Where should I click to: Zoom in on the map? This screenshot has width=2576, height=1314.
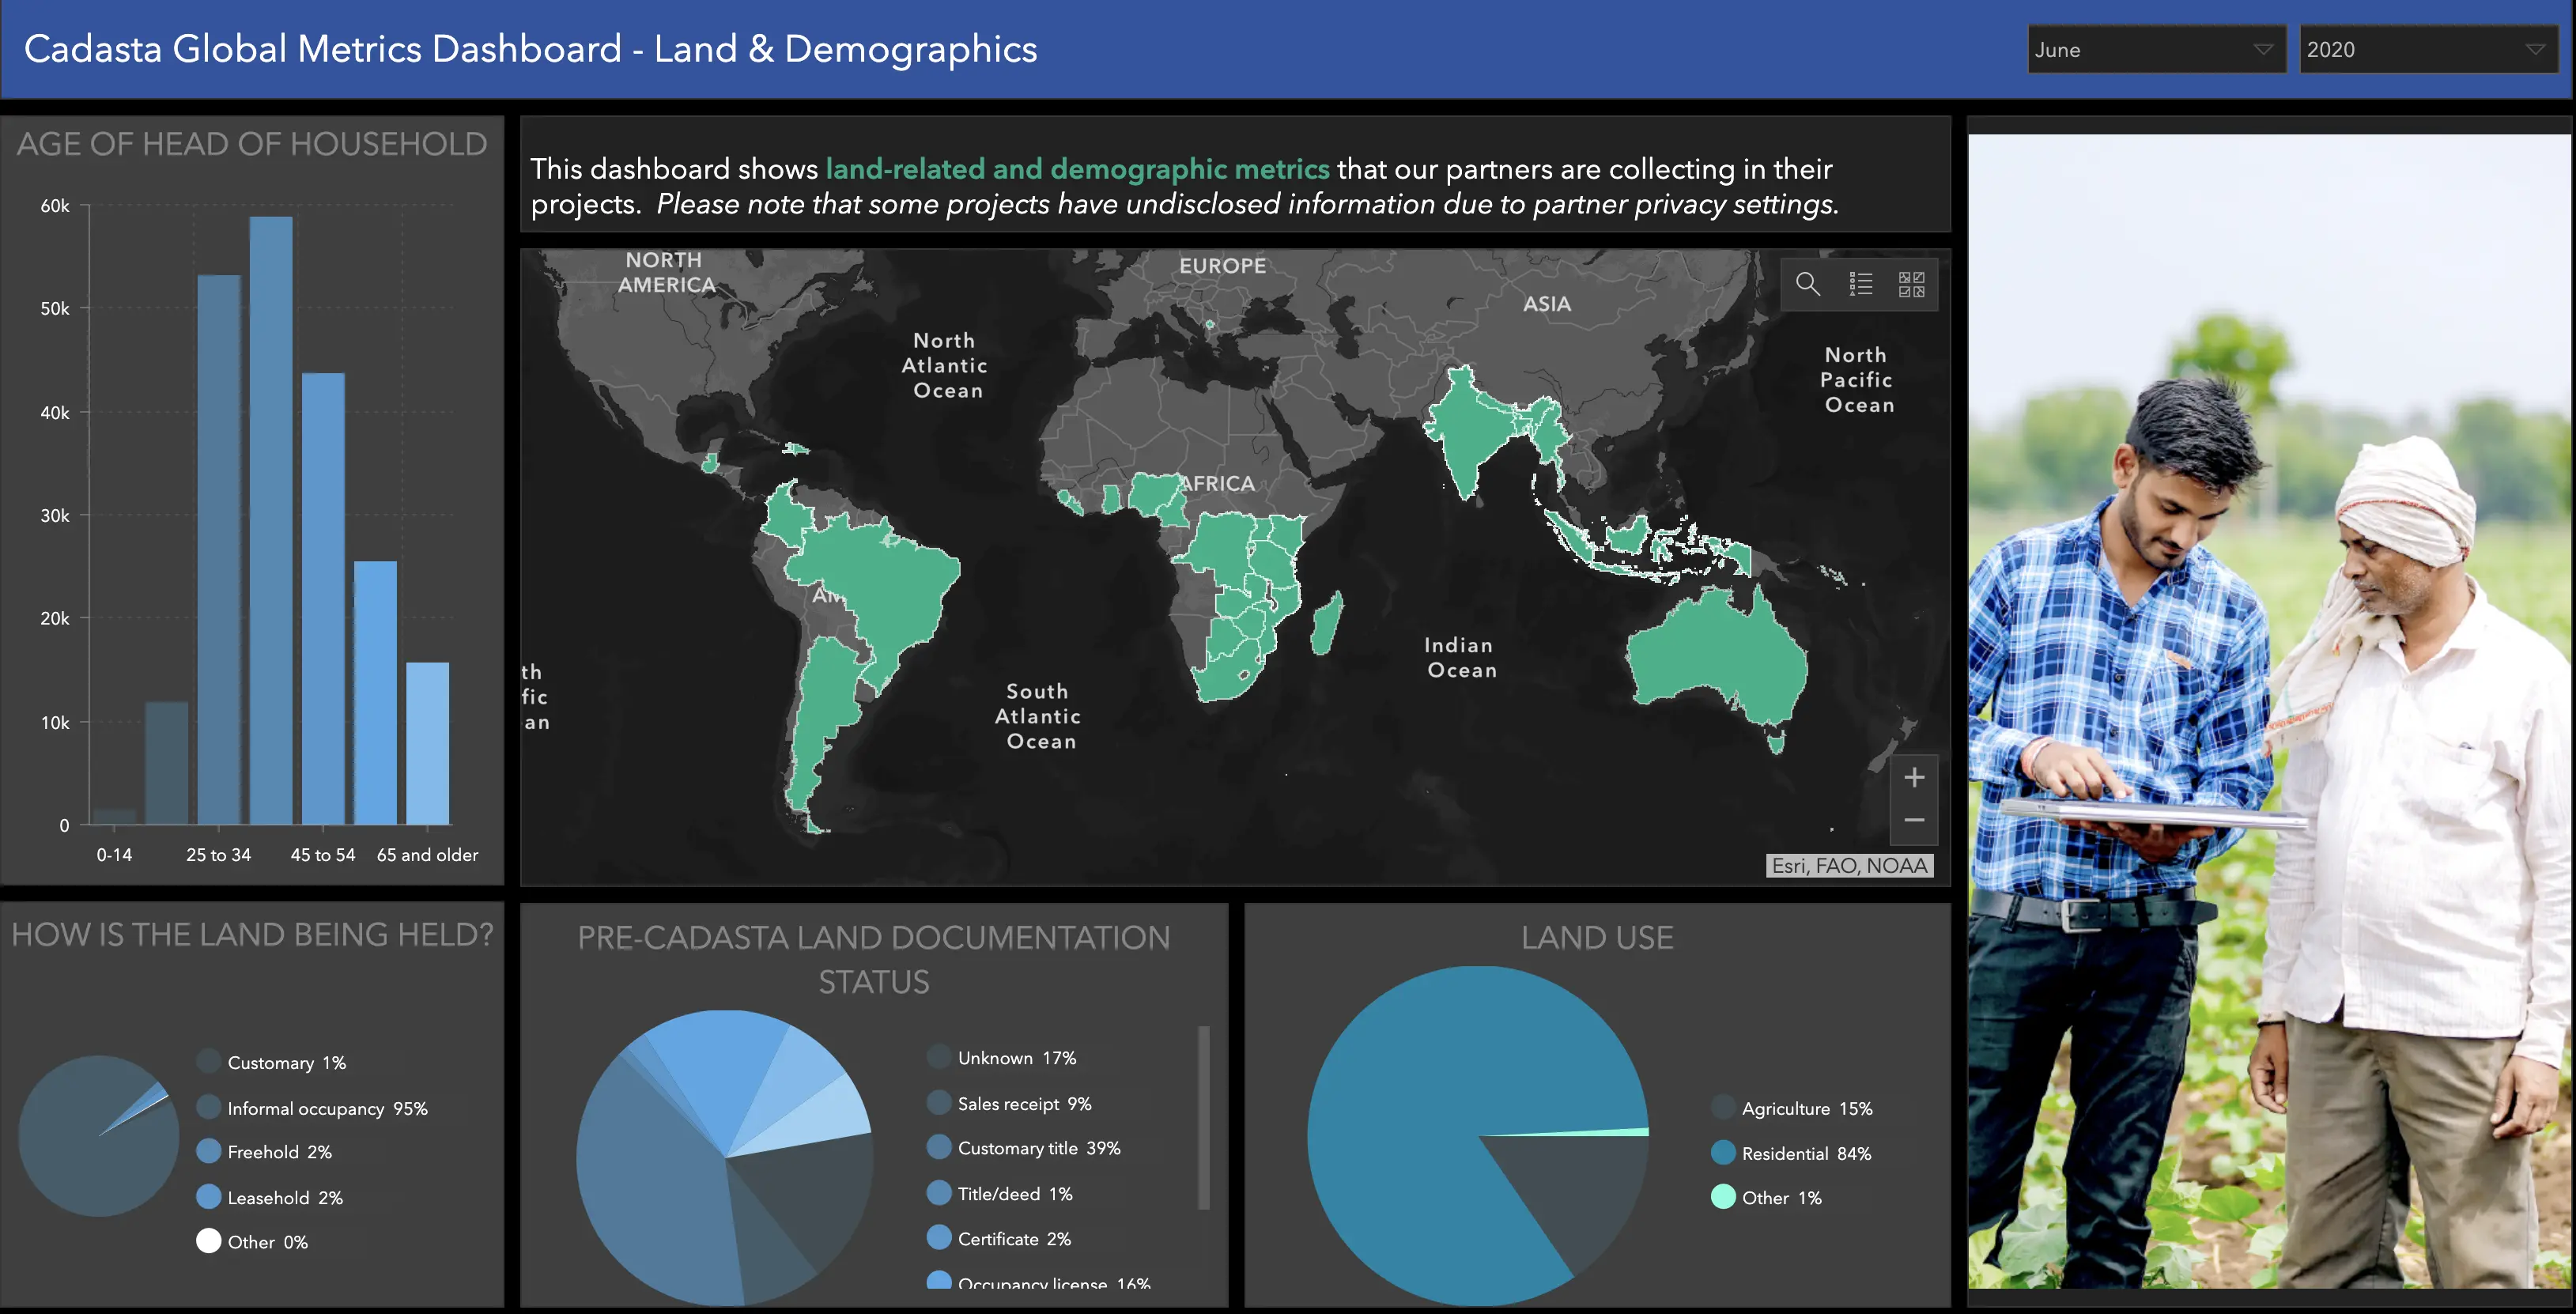click(1914, 777)
